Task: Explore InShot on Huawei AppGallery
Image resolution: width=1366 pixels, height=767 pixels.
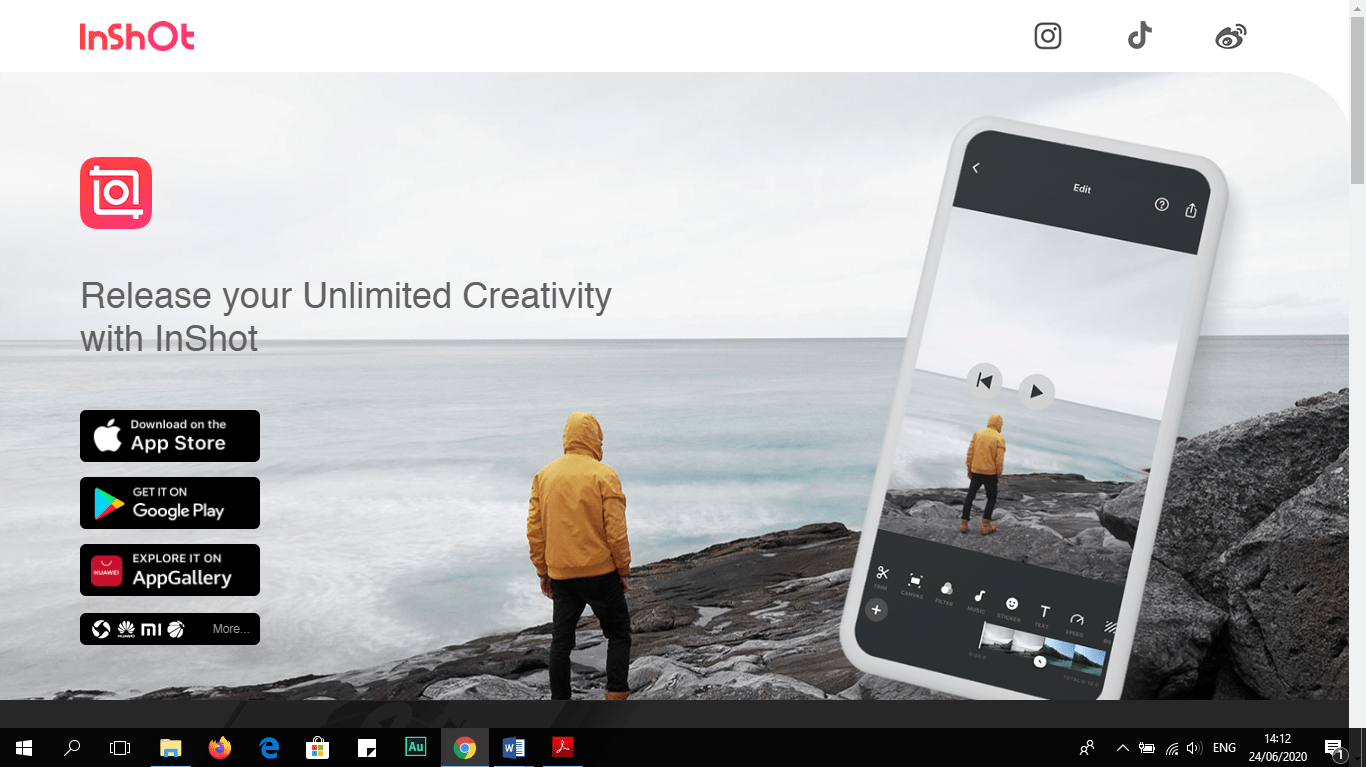Action: coord(170,570)
